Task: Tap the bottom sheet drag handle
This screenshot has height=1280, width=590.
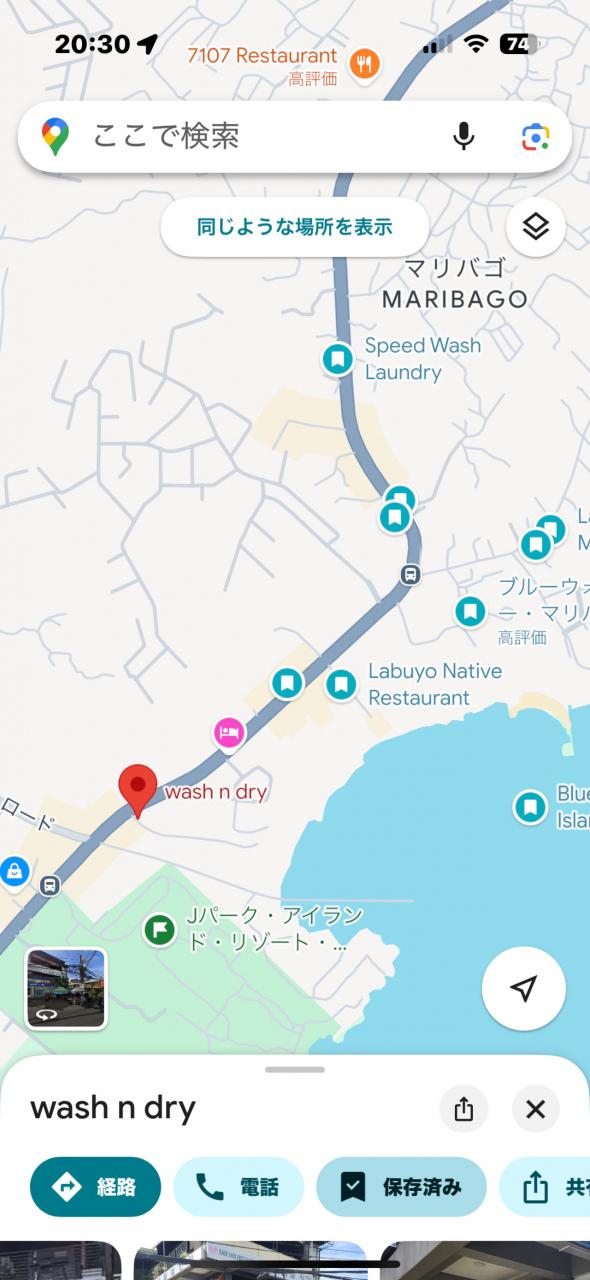Action: point(295,1069)
